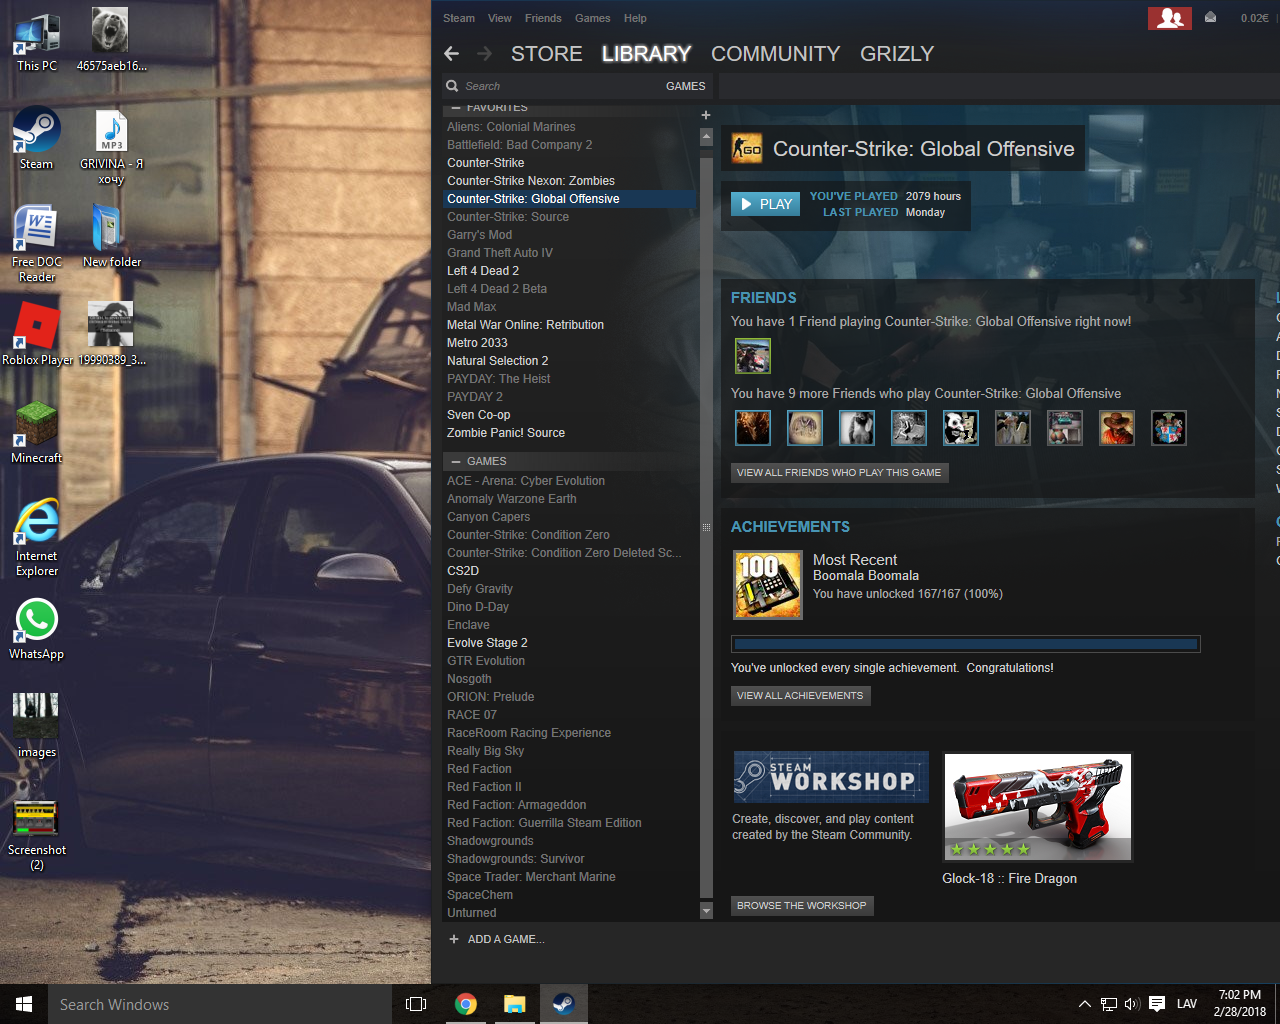
Task: Open the Internet Explorer desktop icon
Action: point(36,537)
